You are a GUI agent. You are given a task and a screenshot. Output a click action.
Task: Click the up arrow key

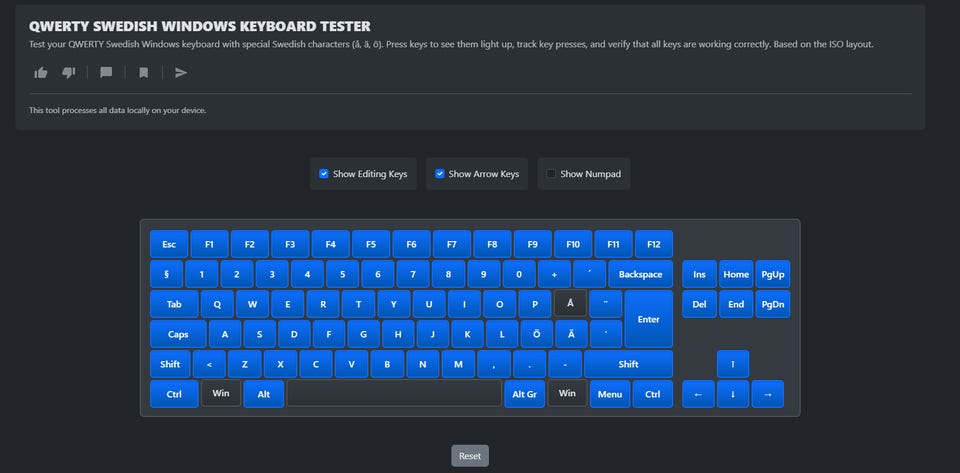click(733, 364)
